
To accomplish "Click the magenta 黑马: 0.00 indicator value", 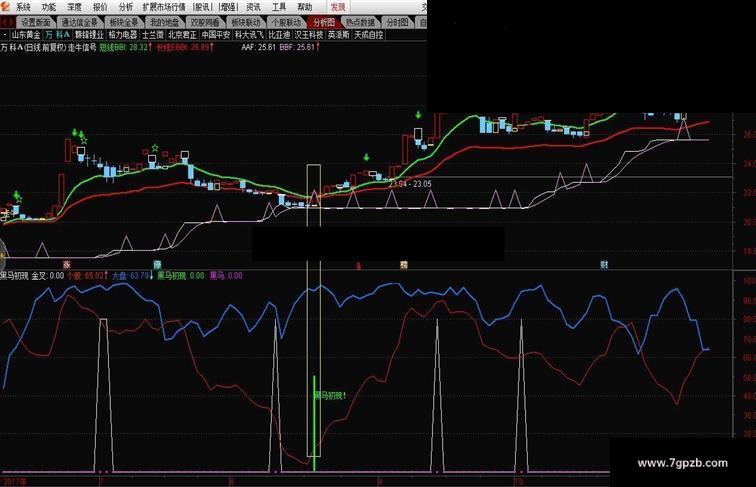I will pyautogui.click(x=226, y=276).
